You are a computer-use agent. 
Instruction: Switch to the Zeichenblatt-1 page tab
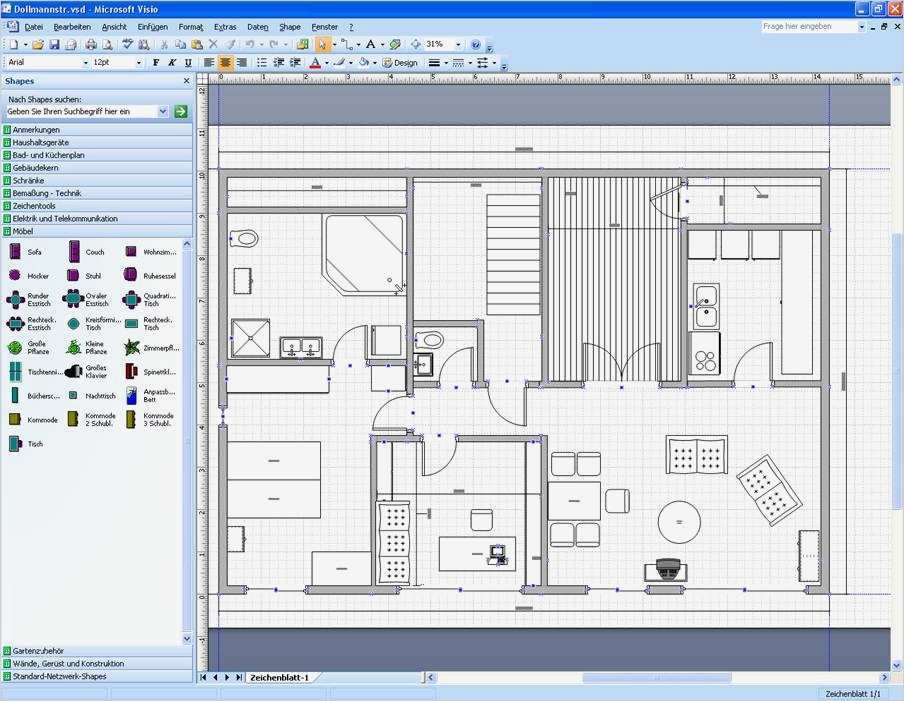tap(280, 677)
